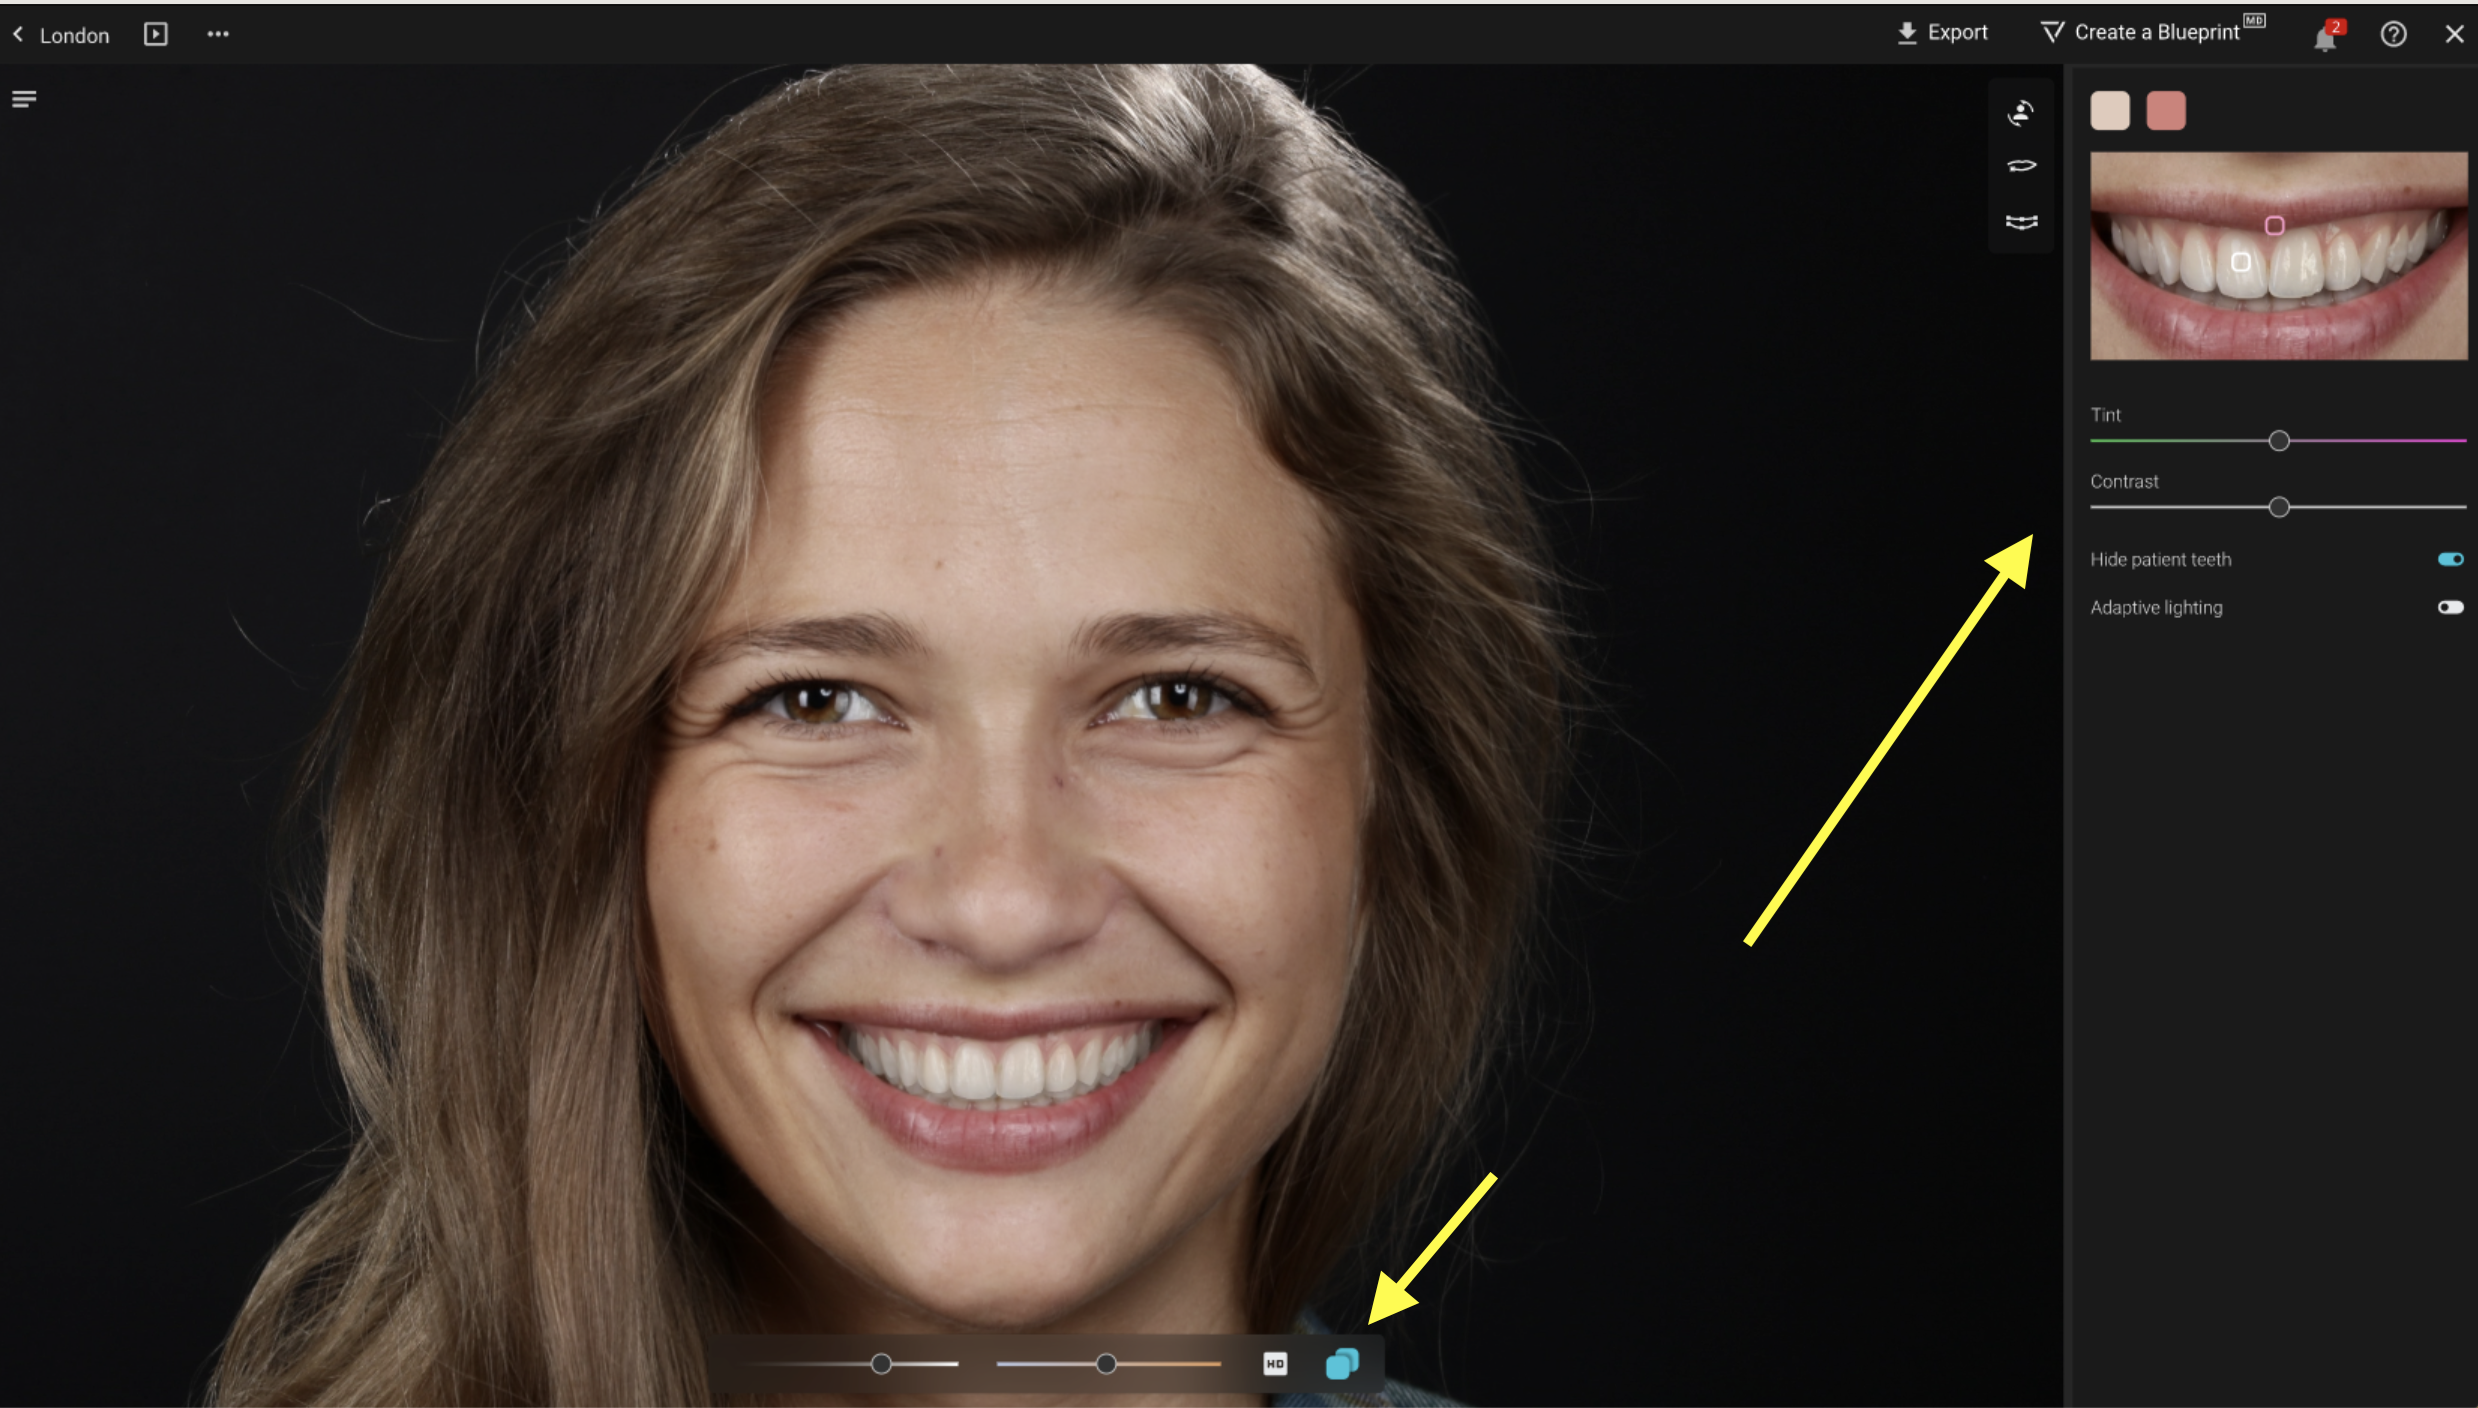2478x1408 pixels.
Task: Select the teeth arch tool icon
Action: pos(2021,222)
